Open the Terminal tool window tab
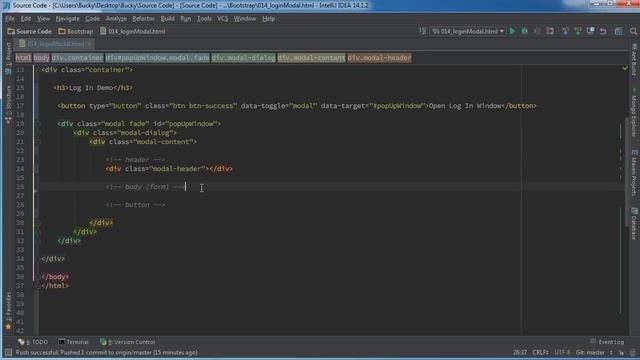640x360 pixels. 73,342
